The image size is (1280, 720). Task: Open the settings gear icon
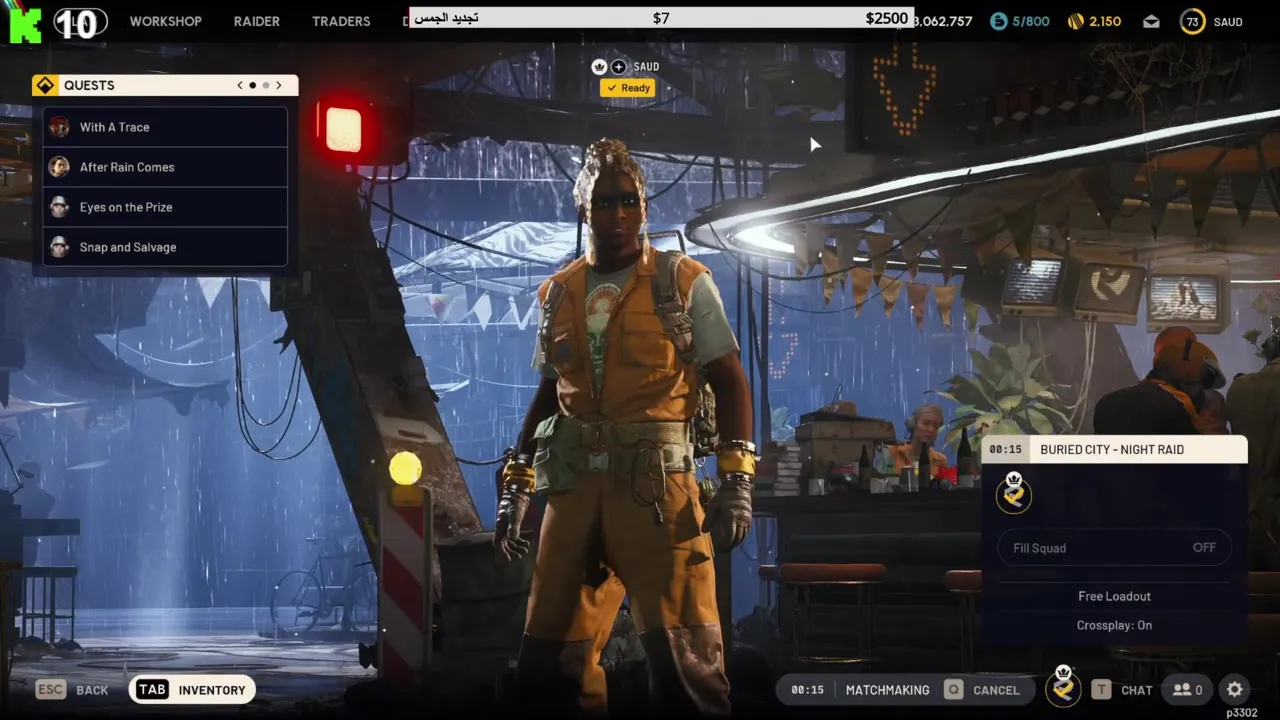[x=1235, y=690]
